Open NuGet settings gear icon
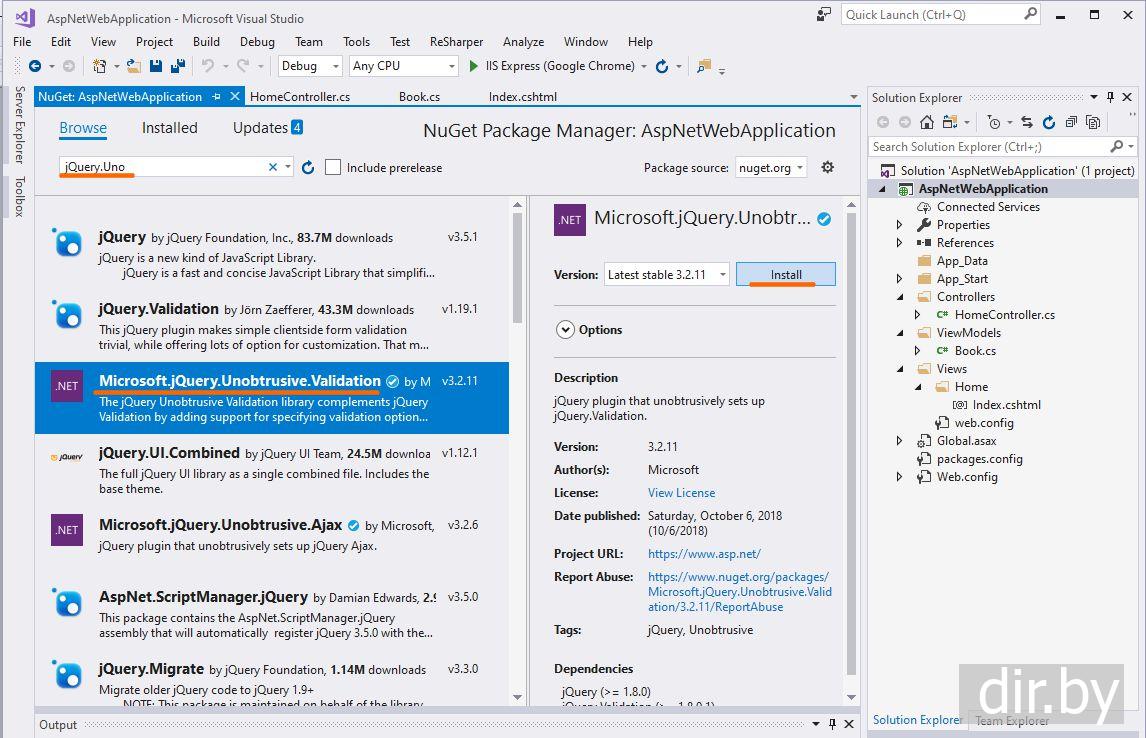Image resolution: width=1146 pixels, height=738 pixels. point(827,168)
